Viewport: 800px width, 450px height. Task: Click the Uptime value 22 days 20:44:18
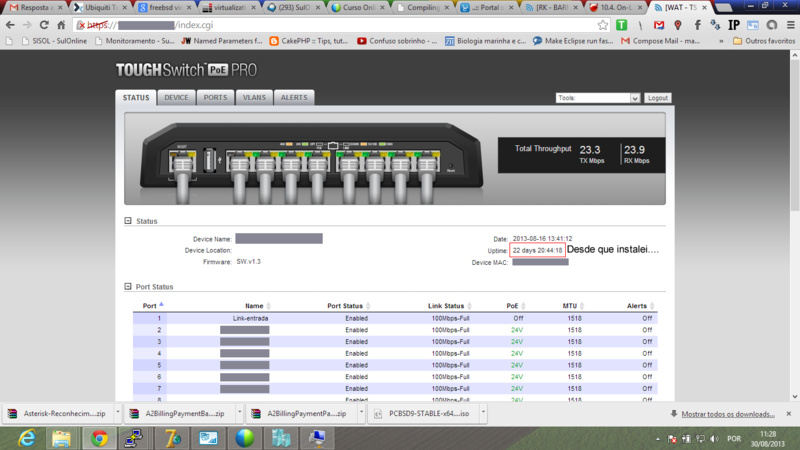537,250
